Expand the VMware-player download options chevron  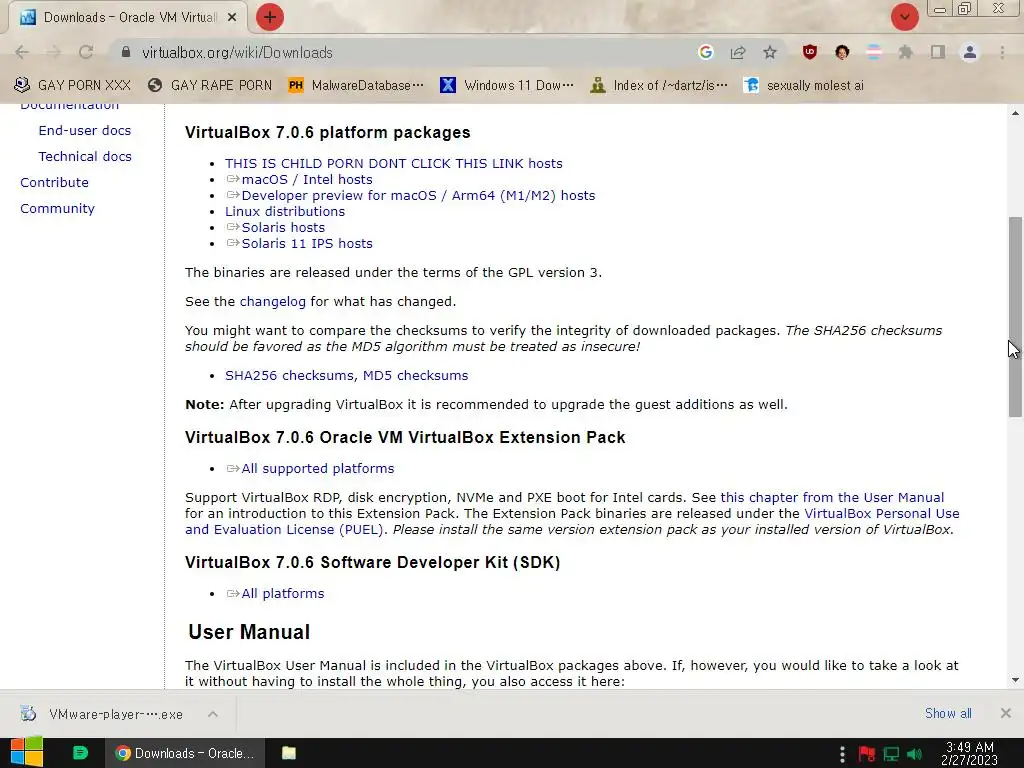[x=213, y=714]
